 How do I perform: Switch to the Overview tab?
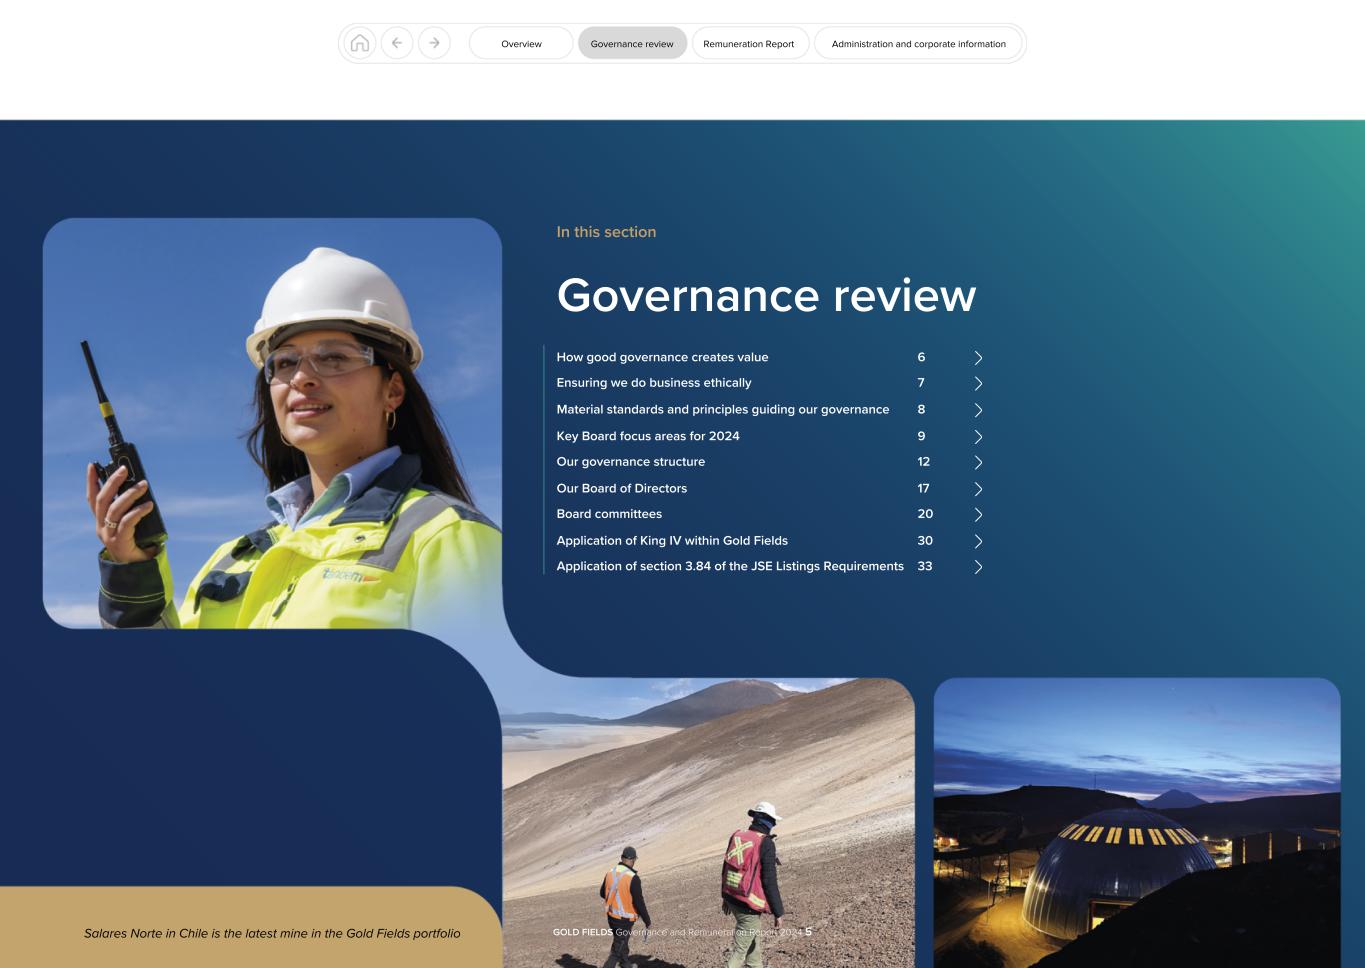(x=521, y=43)
